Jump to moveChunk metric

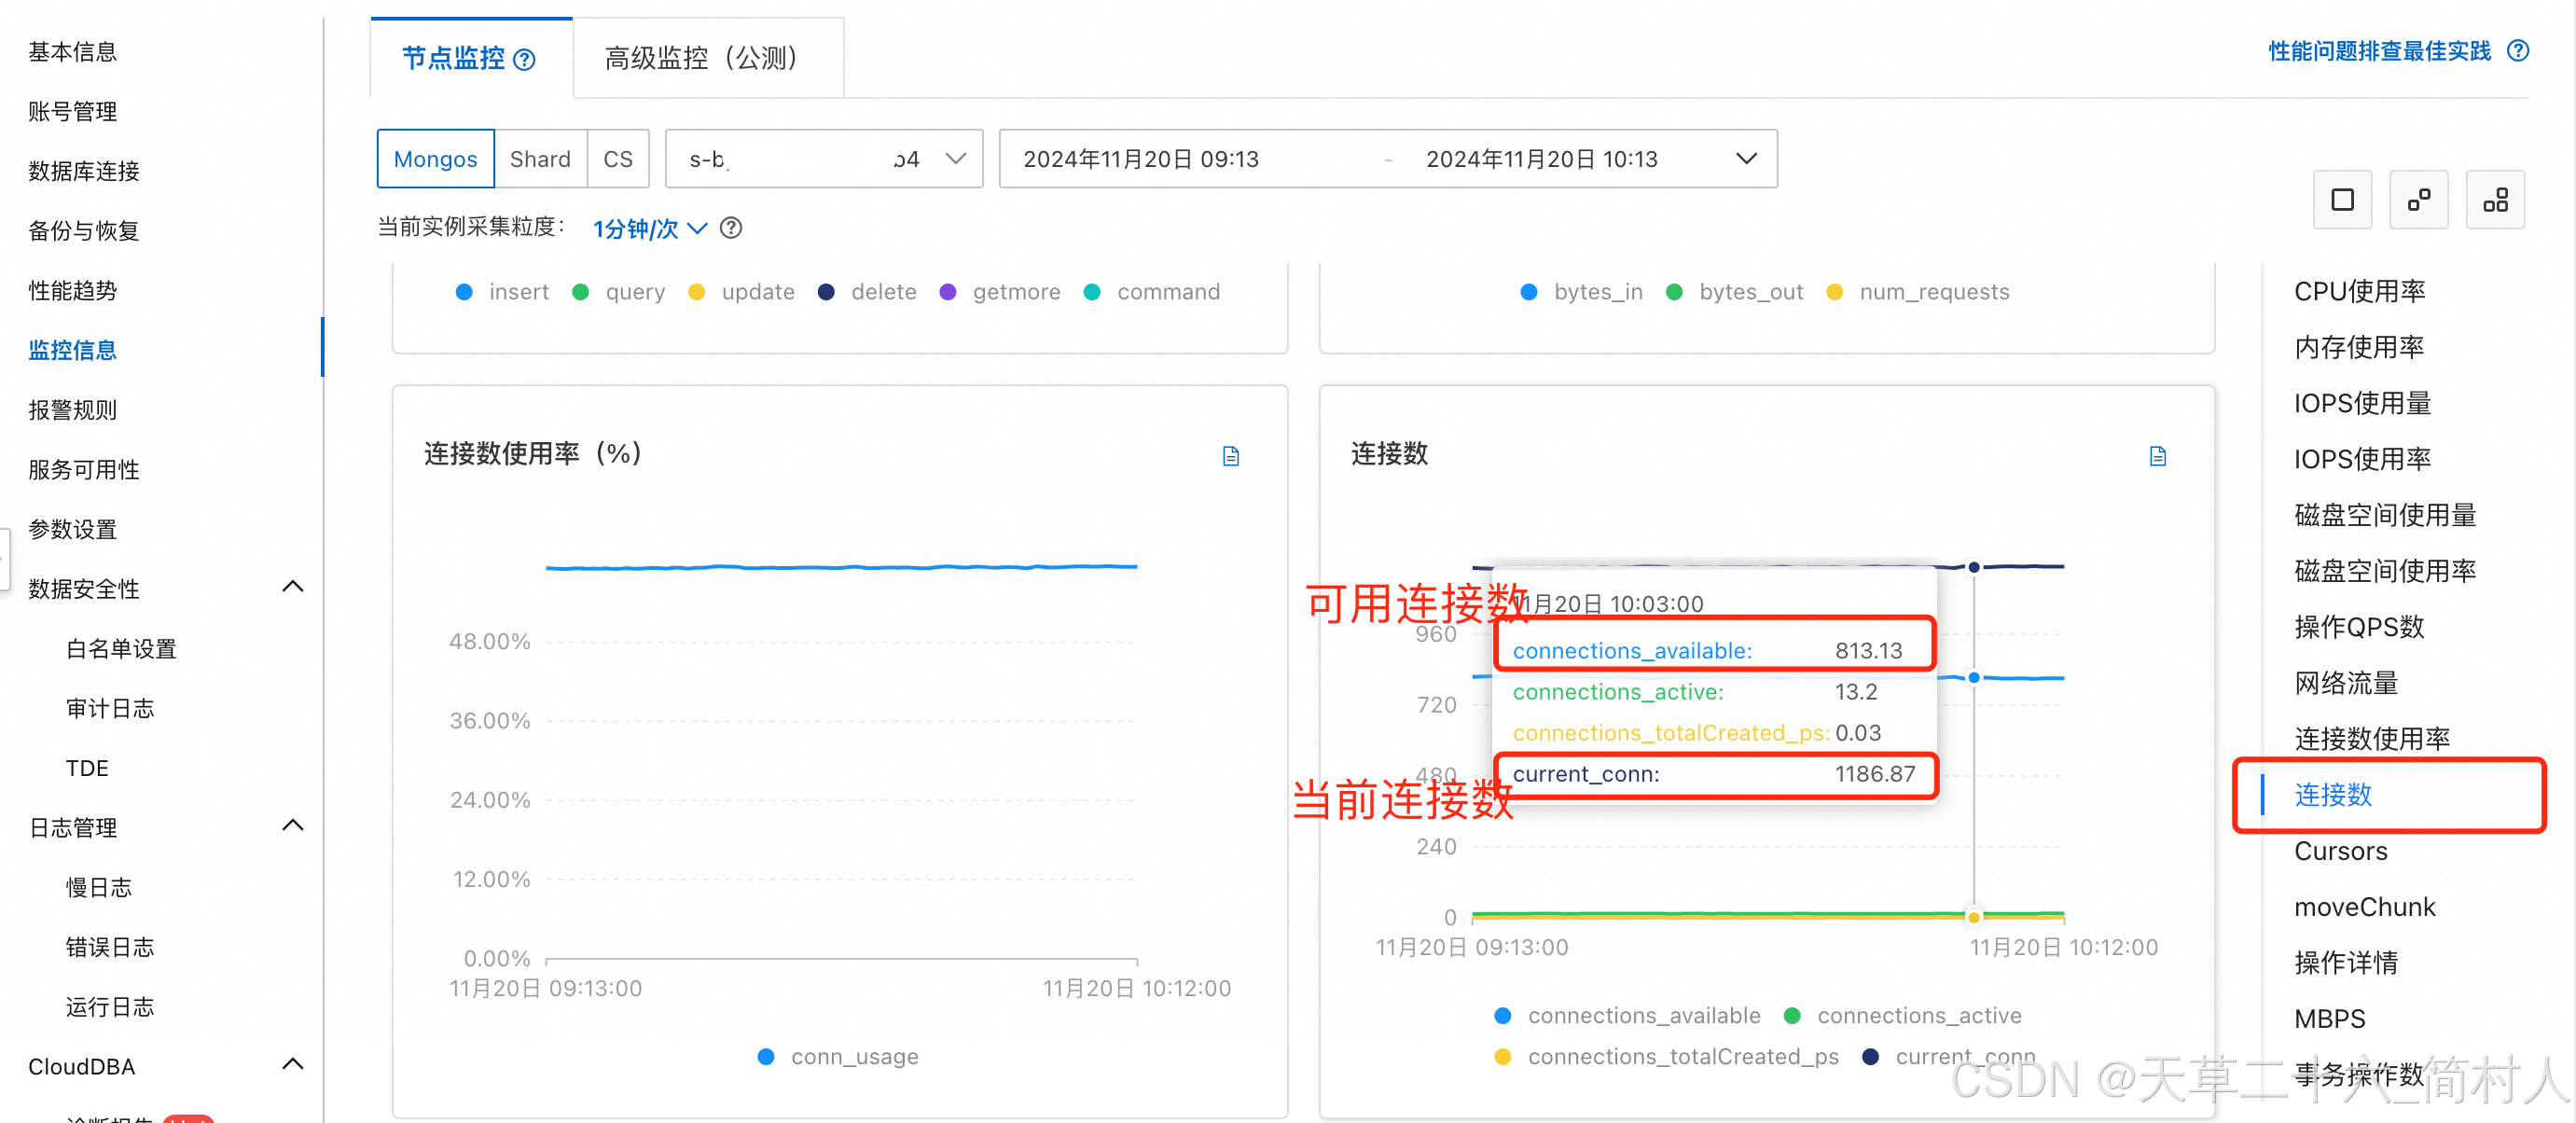2364,907
